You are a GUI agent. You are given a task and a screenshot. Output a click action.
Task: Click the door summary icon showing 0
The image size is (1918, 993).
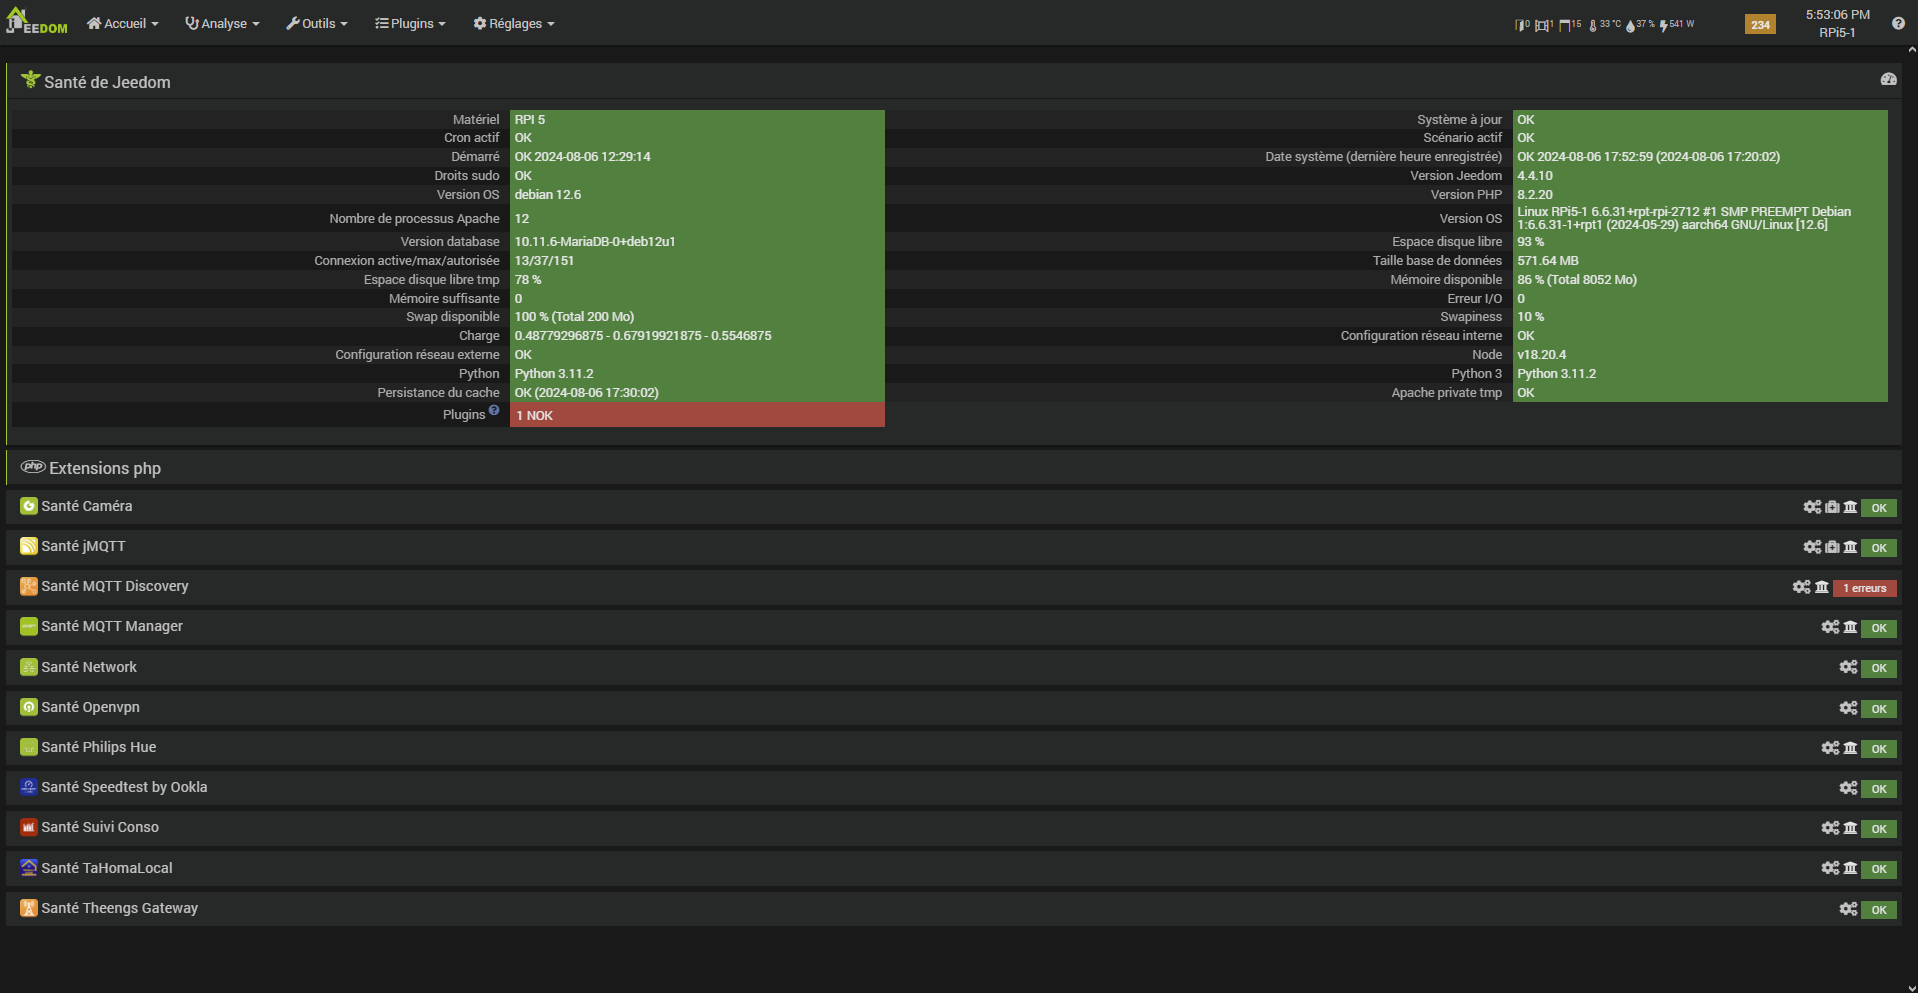point(1522,24)
